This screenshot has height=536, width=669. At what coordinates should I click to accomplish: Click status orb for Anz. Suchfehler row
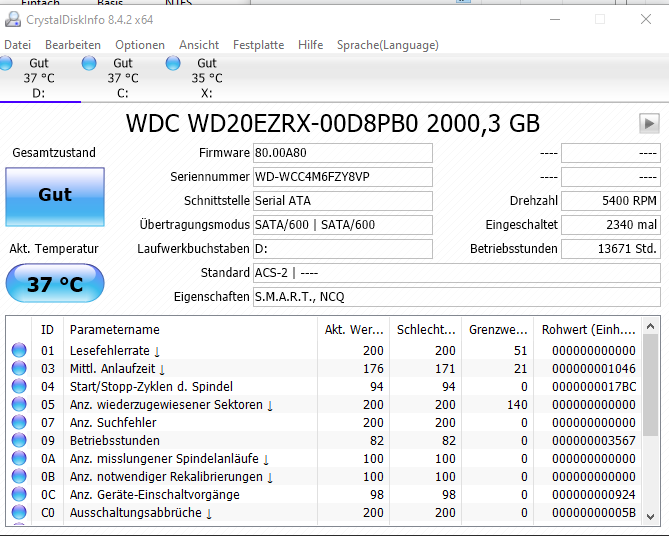pyautogui.click(x=19, y=422)
